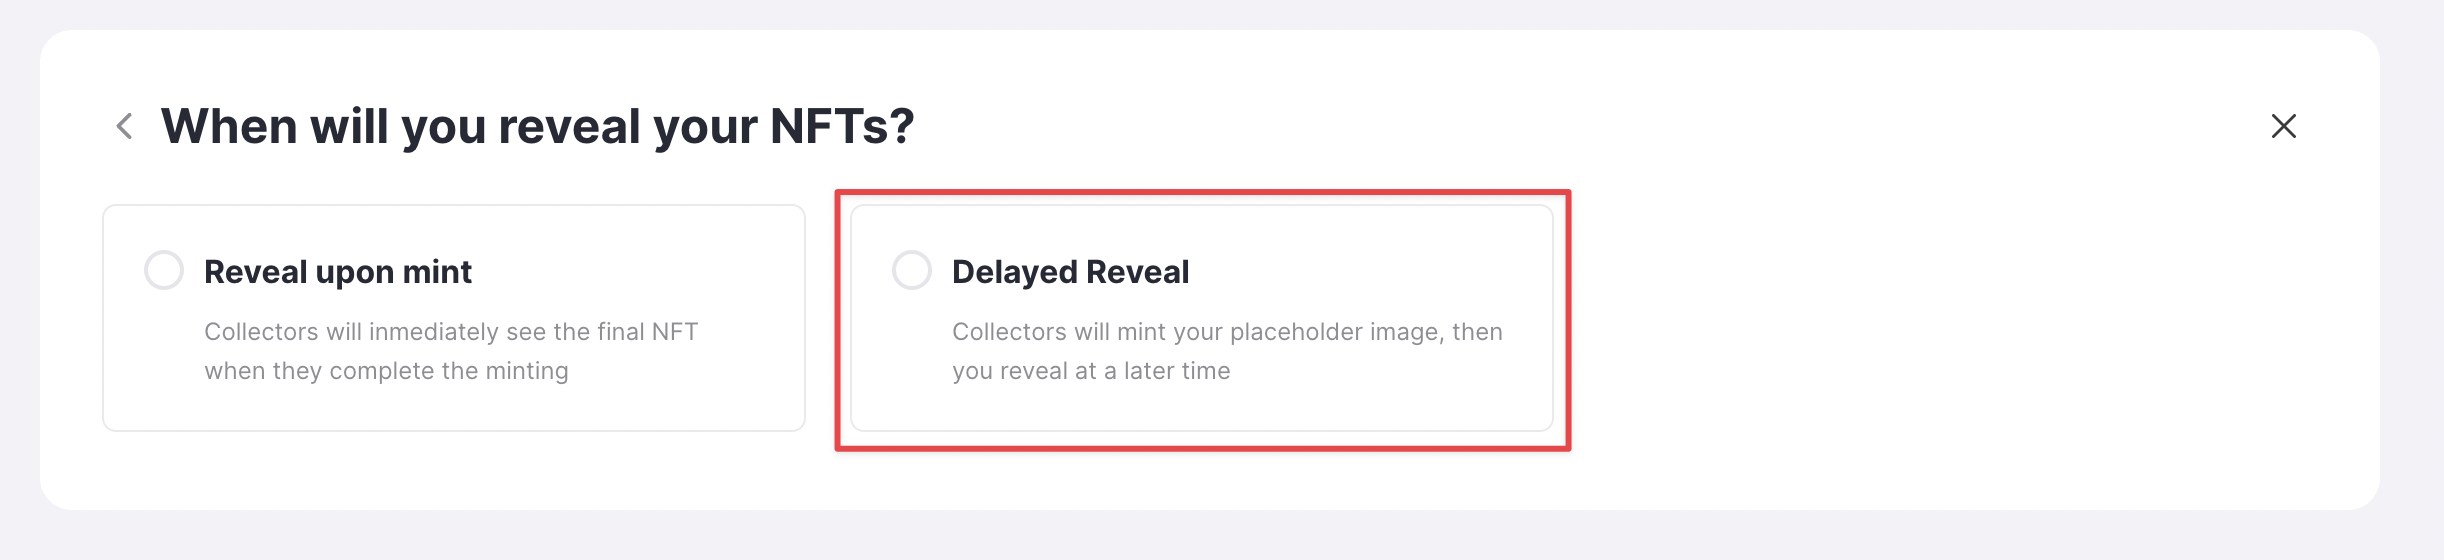This screenshot has height=560, width=2444.
Task: Click the word "Collectors" under Delayed Reveal
Action: [x=1009, y=332]
